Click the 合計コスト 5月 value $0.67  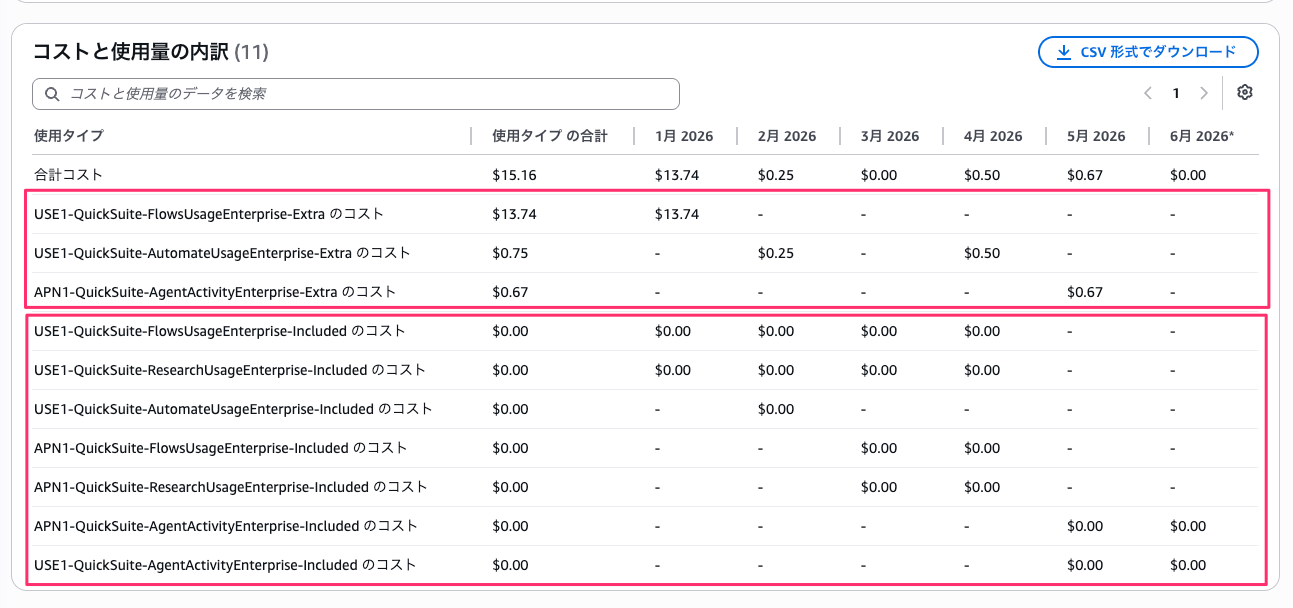coord(1085,175)
